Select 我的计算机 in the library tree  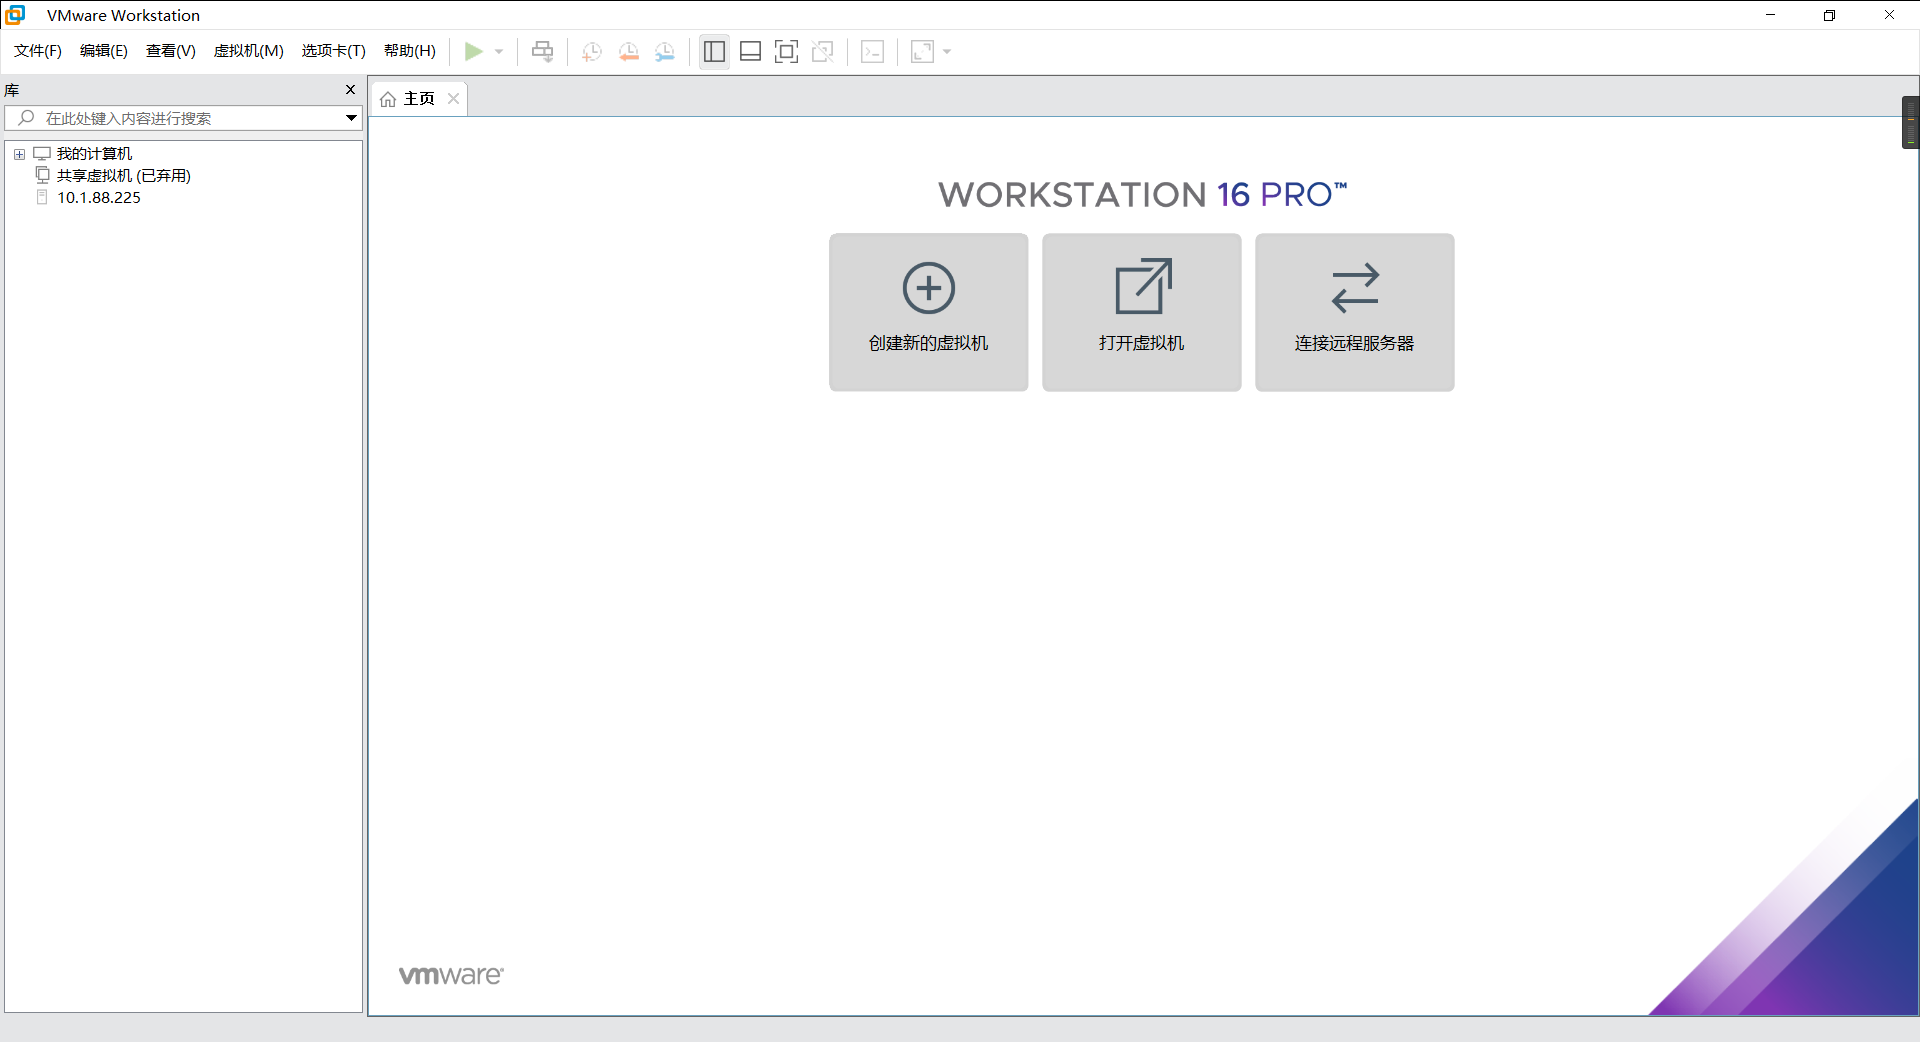pos(95,154)
